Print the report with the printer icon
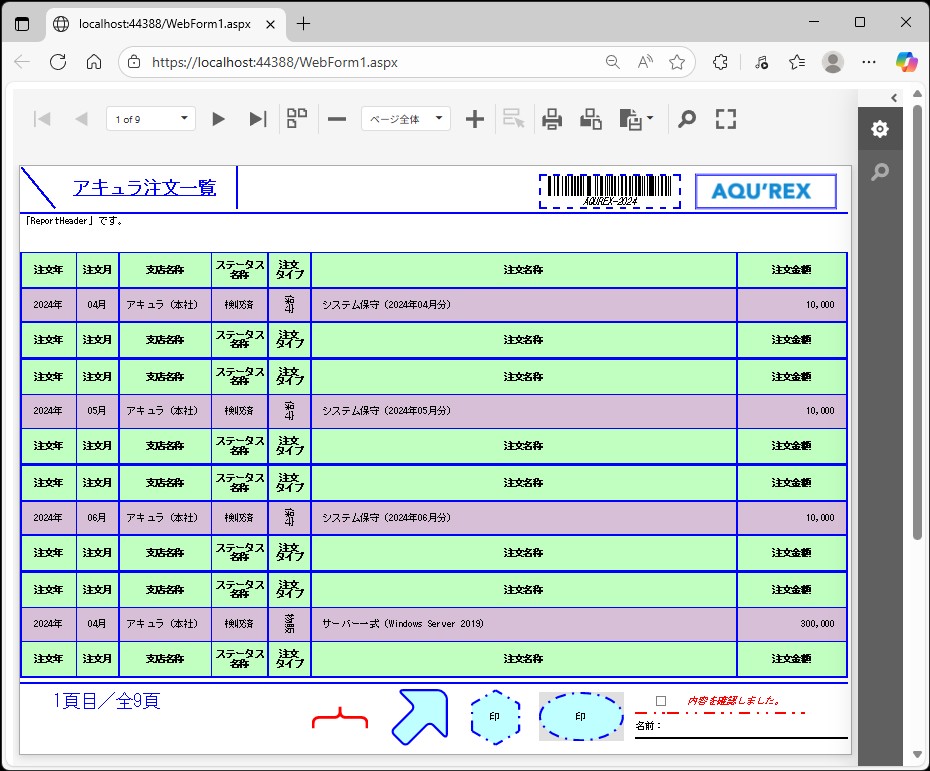The width and height of the screenshot is (930, 771). [x=552, y=120]
